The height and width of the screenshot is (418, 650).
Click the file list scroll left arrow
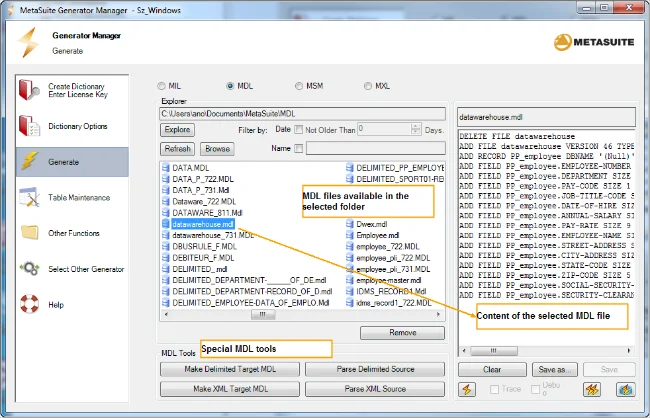[166, 315]
